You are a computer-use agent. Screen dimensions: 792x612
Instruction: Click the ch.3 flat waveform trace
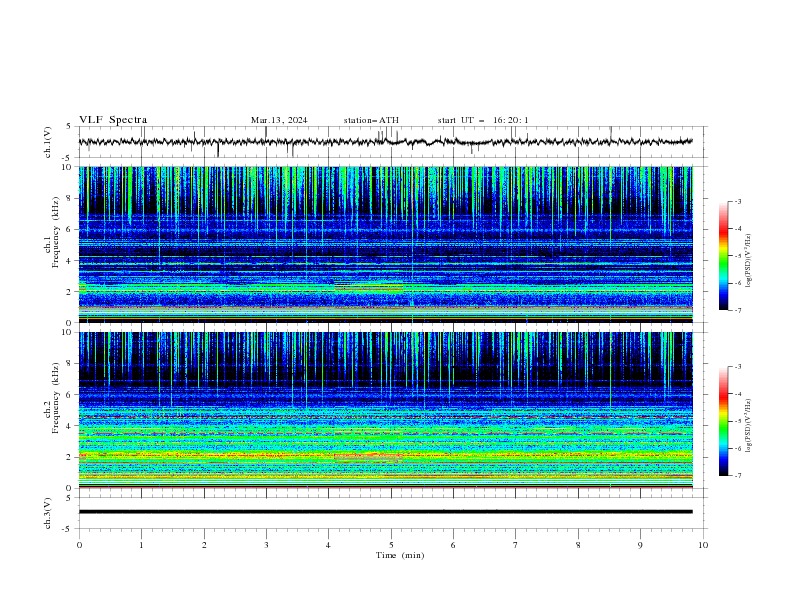tap(385, 512)
